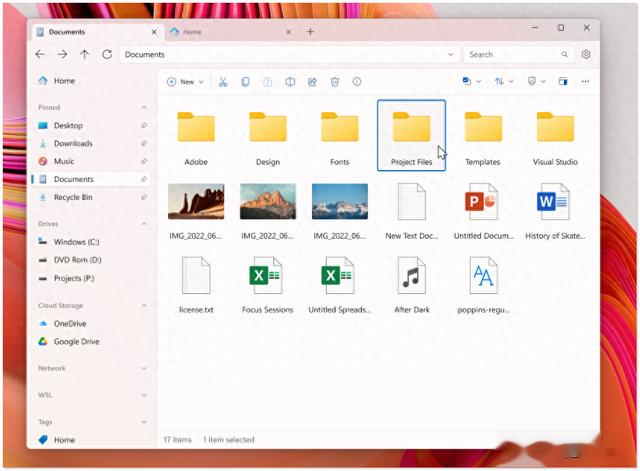Open the sort options dropdown
This screenshot has height=471, width=640.
(x=504, y=82)
